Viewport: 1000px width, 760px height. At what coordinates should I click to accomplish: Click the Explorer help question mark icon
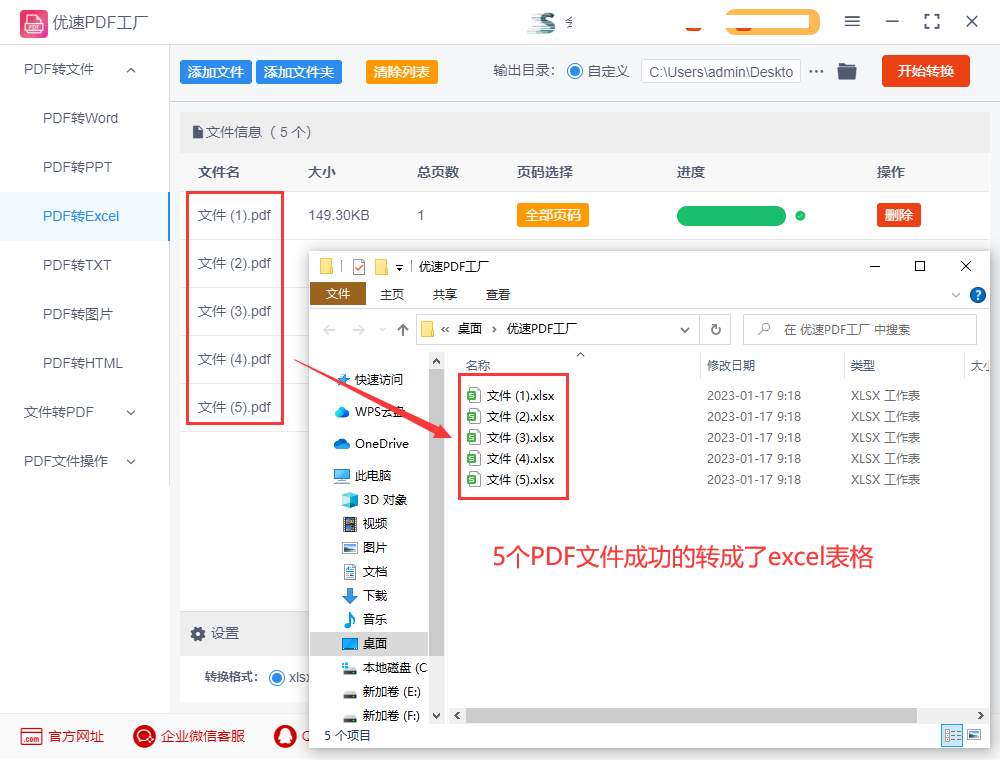977,295
